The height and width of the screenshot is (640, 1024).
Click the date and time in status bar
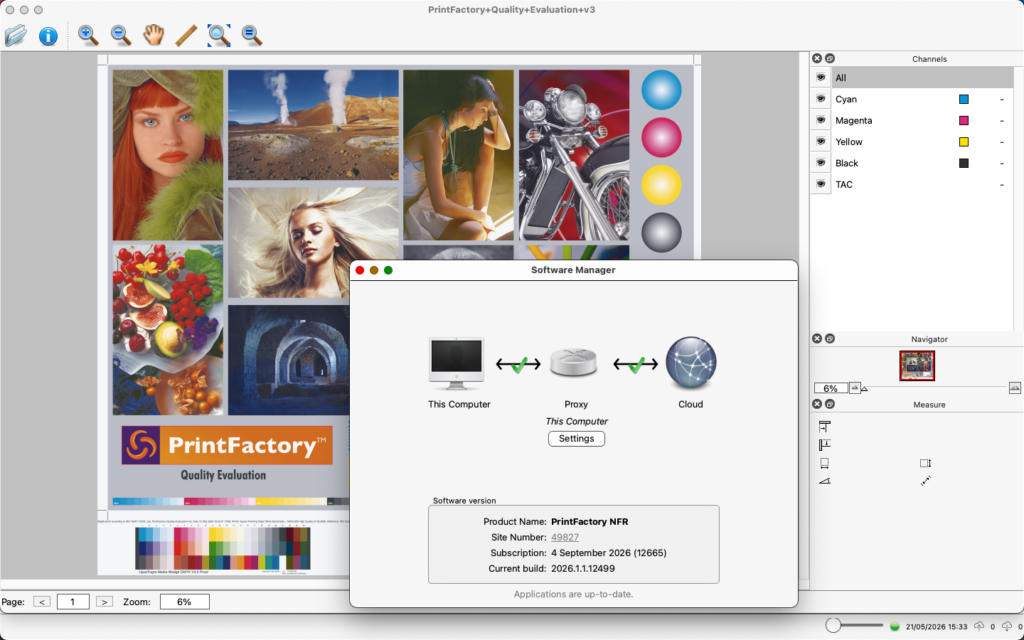tap(936, 626)
